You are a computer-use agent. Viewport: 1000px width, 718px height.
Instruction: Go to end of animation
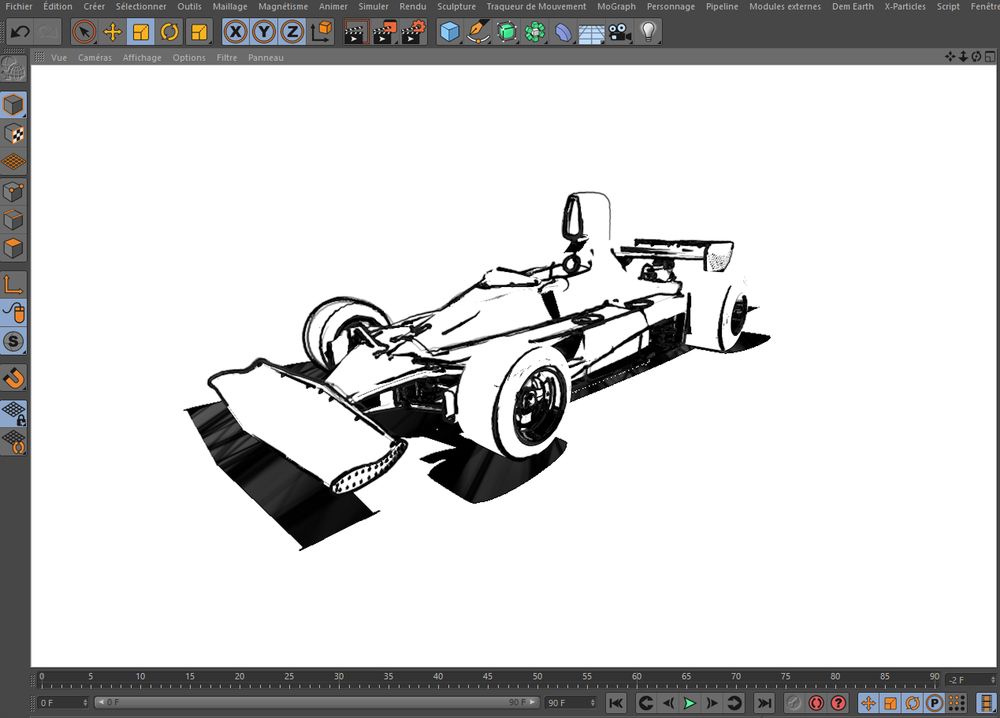764,703
